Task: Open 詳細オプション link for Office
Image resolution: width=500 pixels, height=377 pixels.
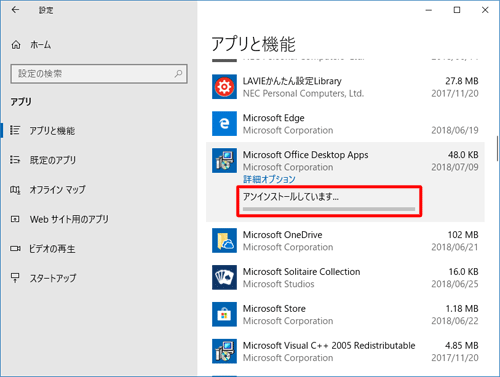Action: pos(269,179)
